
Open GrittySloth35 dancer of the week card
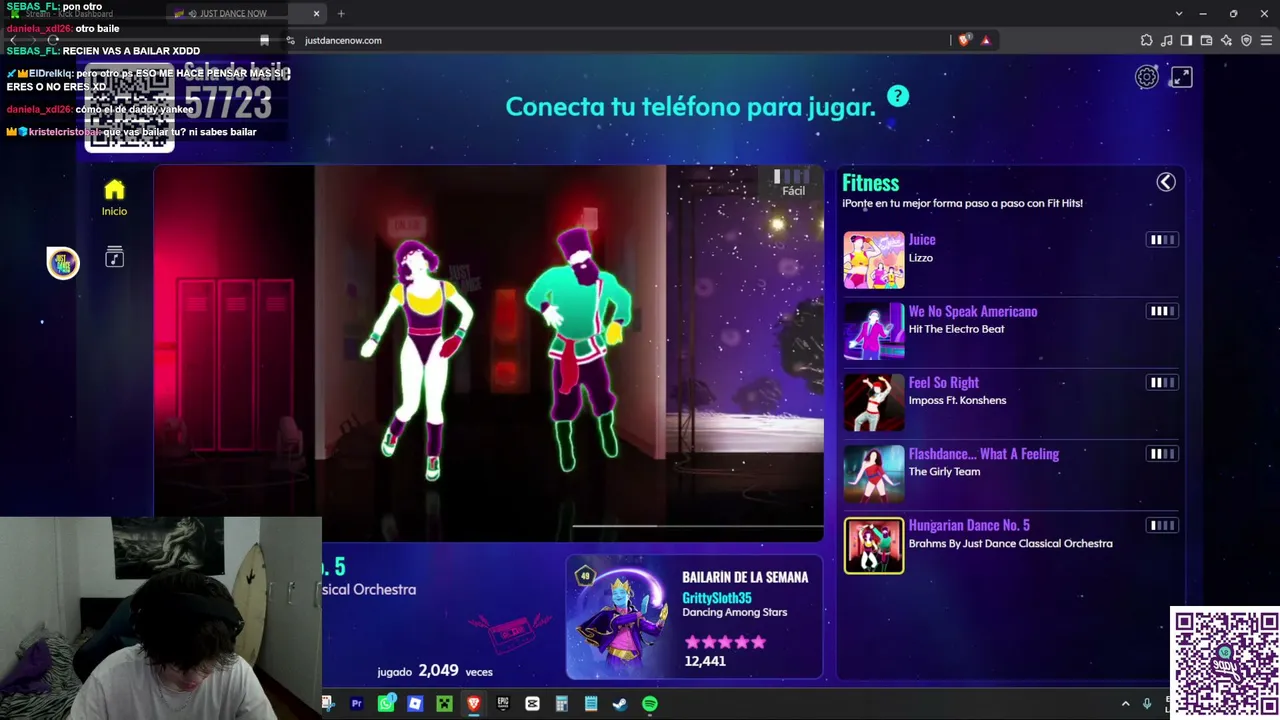point(694,617)
